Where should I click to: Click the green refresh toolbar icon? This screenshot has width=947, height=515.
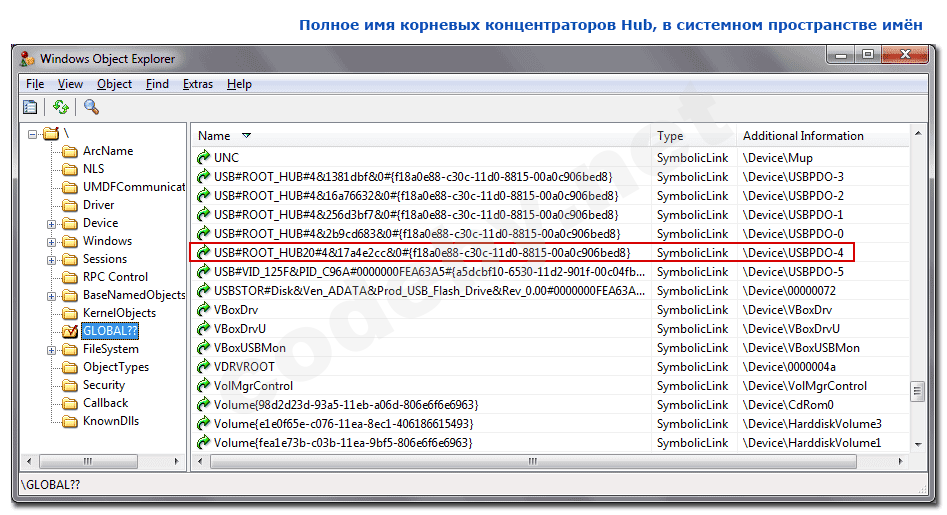coord(60,107)
